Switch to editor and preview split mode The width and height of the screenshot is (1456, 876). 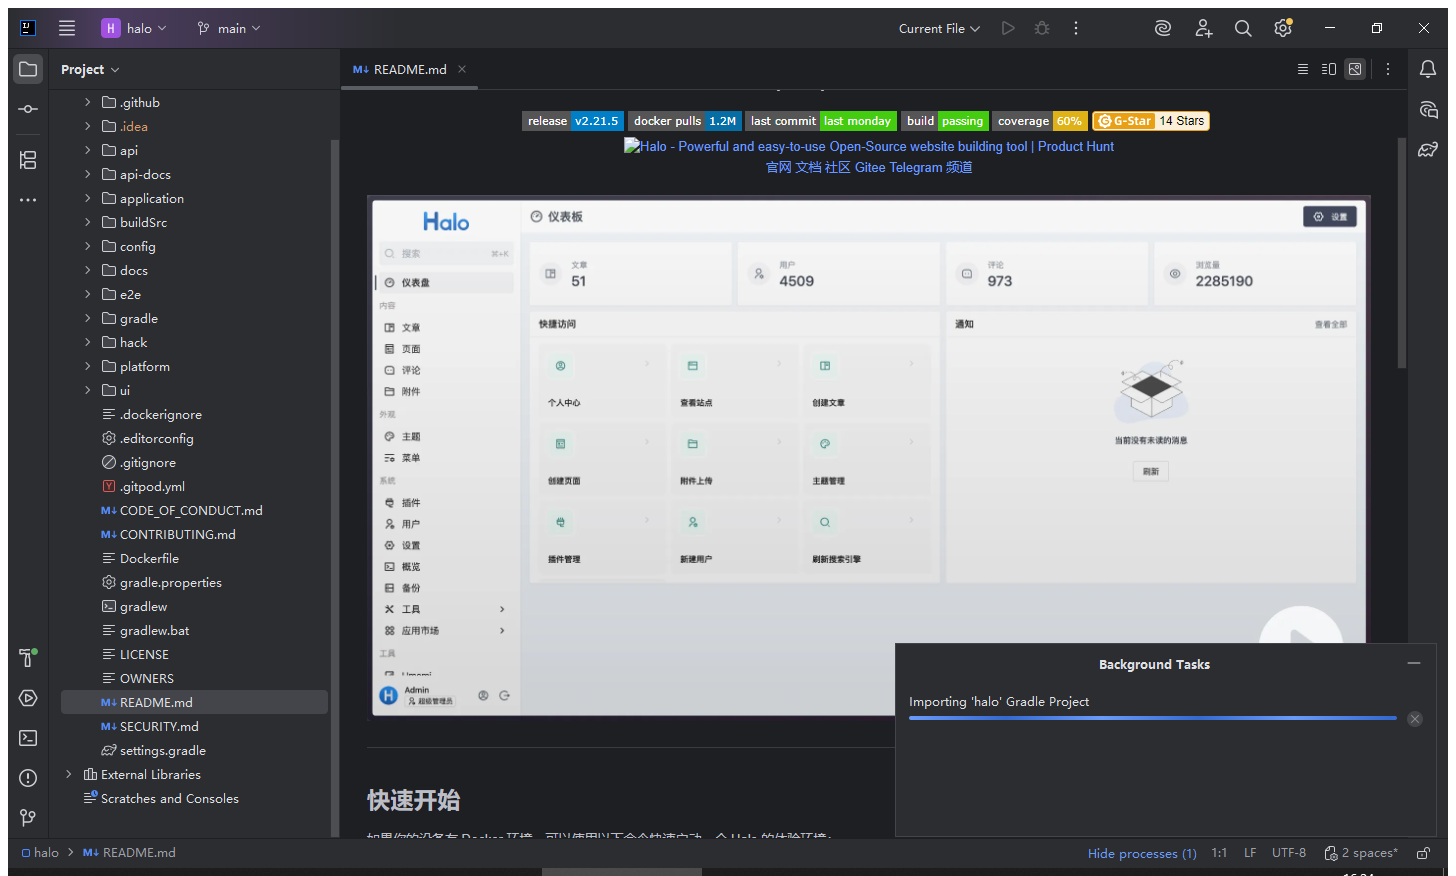point(1329,69)
